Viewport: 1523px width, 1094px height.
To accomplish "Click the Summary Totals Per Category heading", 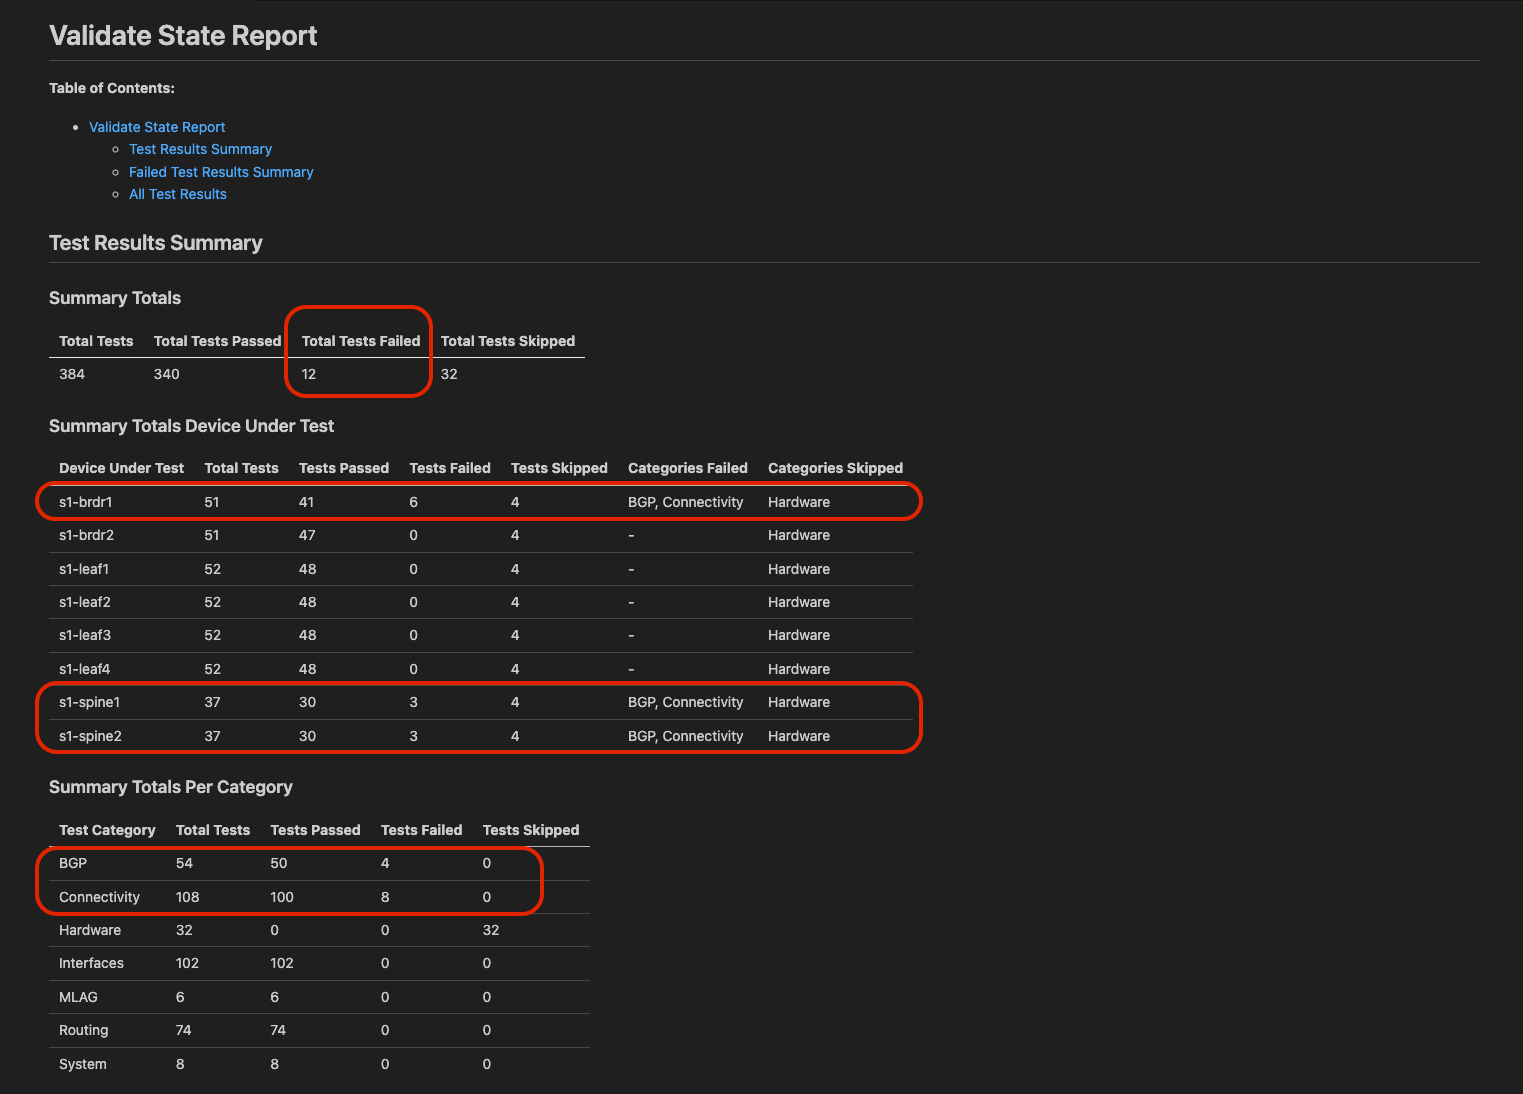I will point(171,787).
